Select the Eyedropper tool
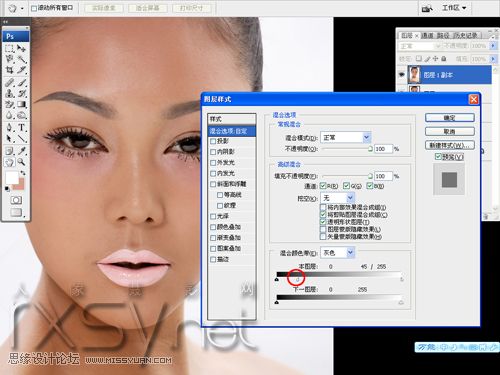 click(22, 151)
